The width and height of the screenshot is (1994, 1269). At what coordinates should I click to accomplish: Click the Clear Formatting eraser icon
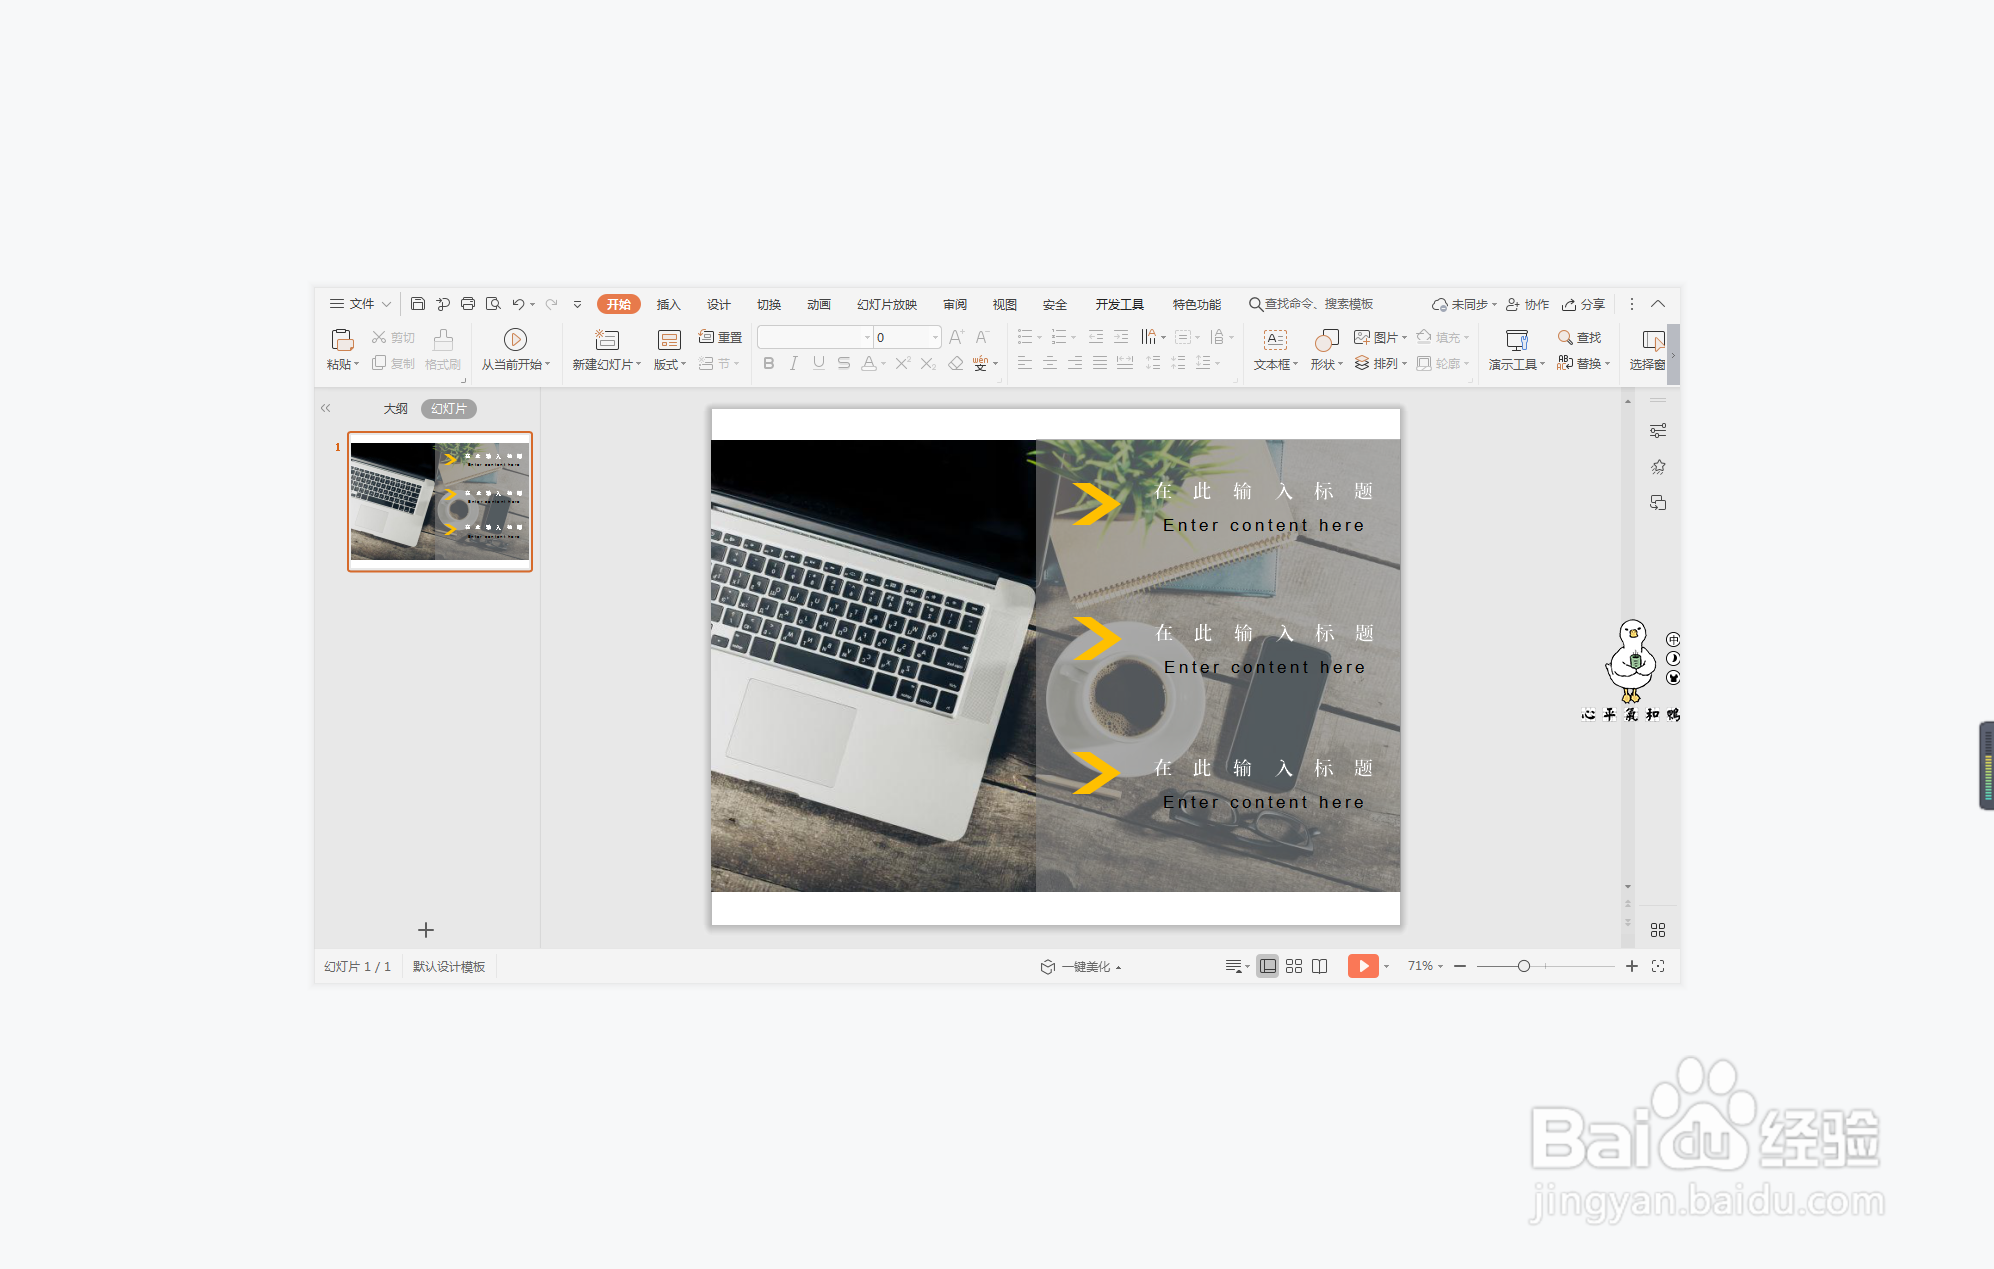point(956,363)
